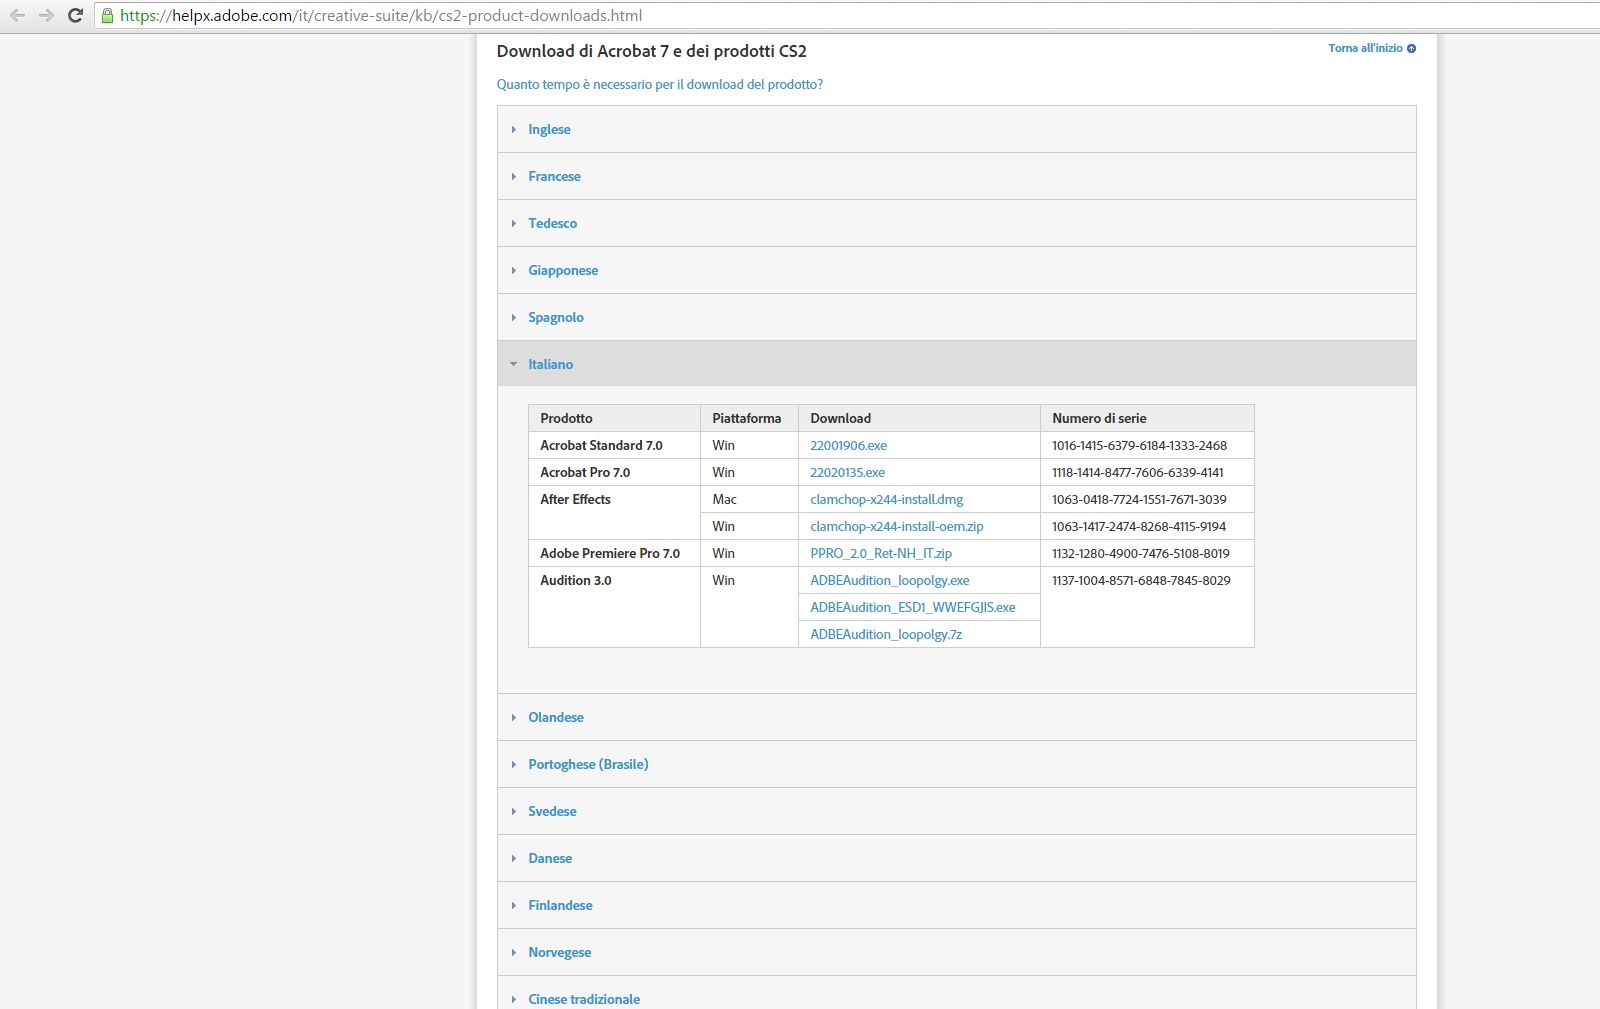This screenshot has height=1009, width=1600.
Task: Download ADBEAudition_loopolgy.7z
Action: 886,634
